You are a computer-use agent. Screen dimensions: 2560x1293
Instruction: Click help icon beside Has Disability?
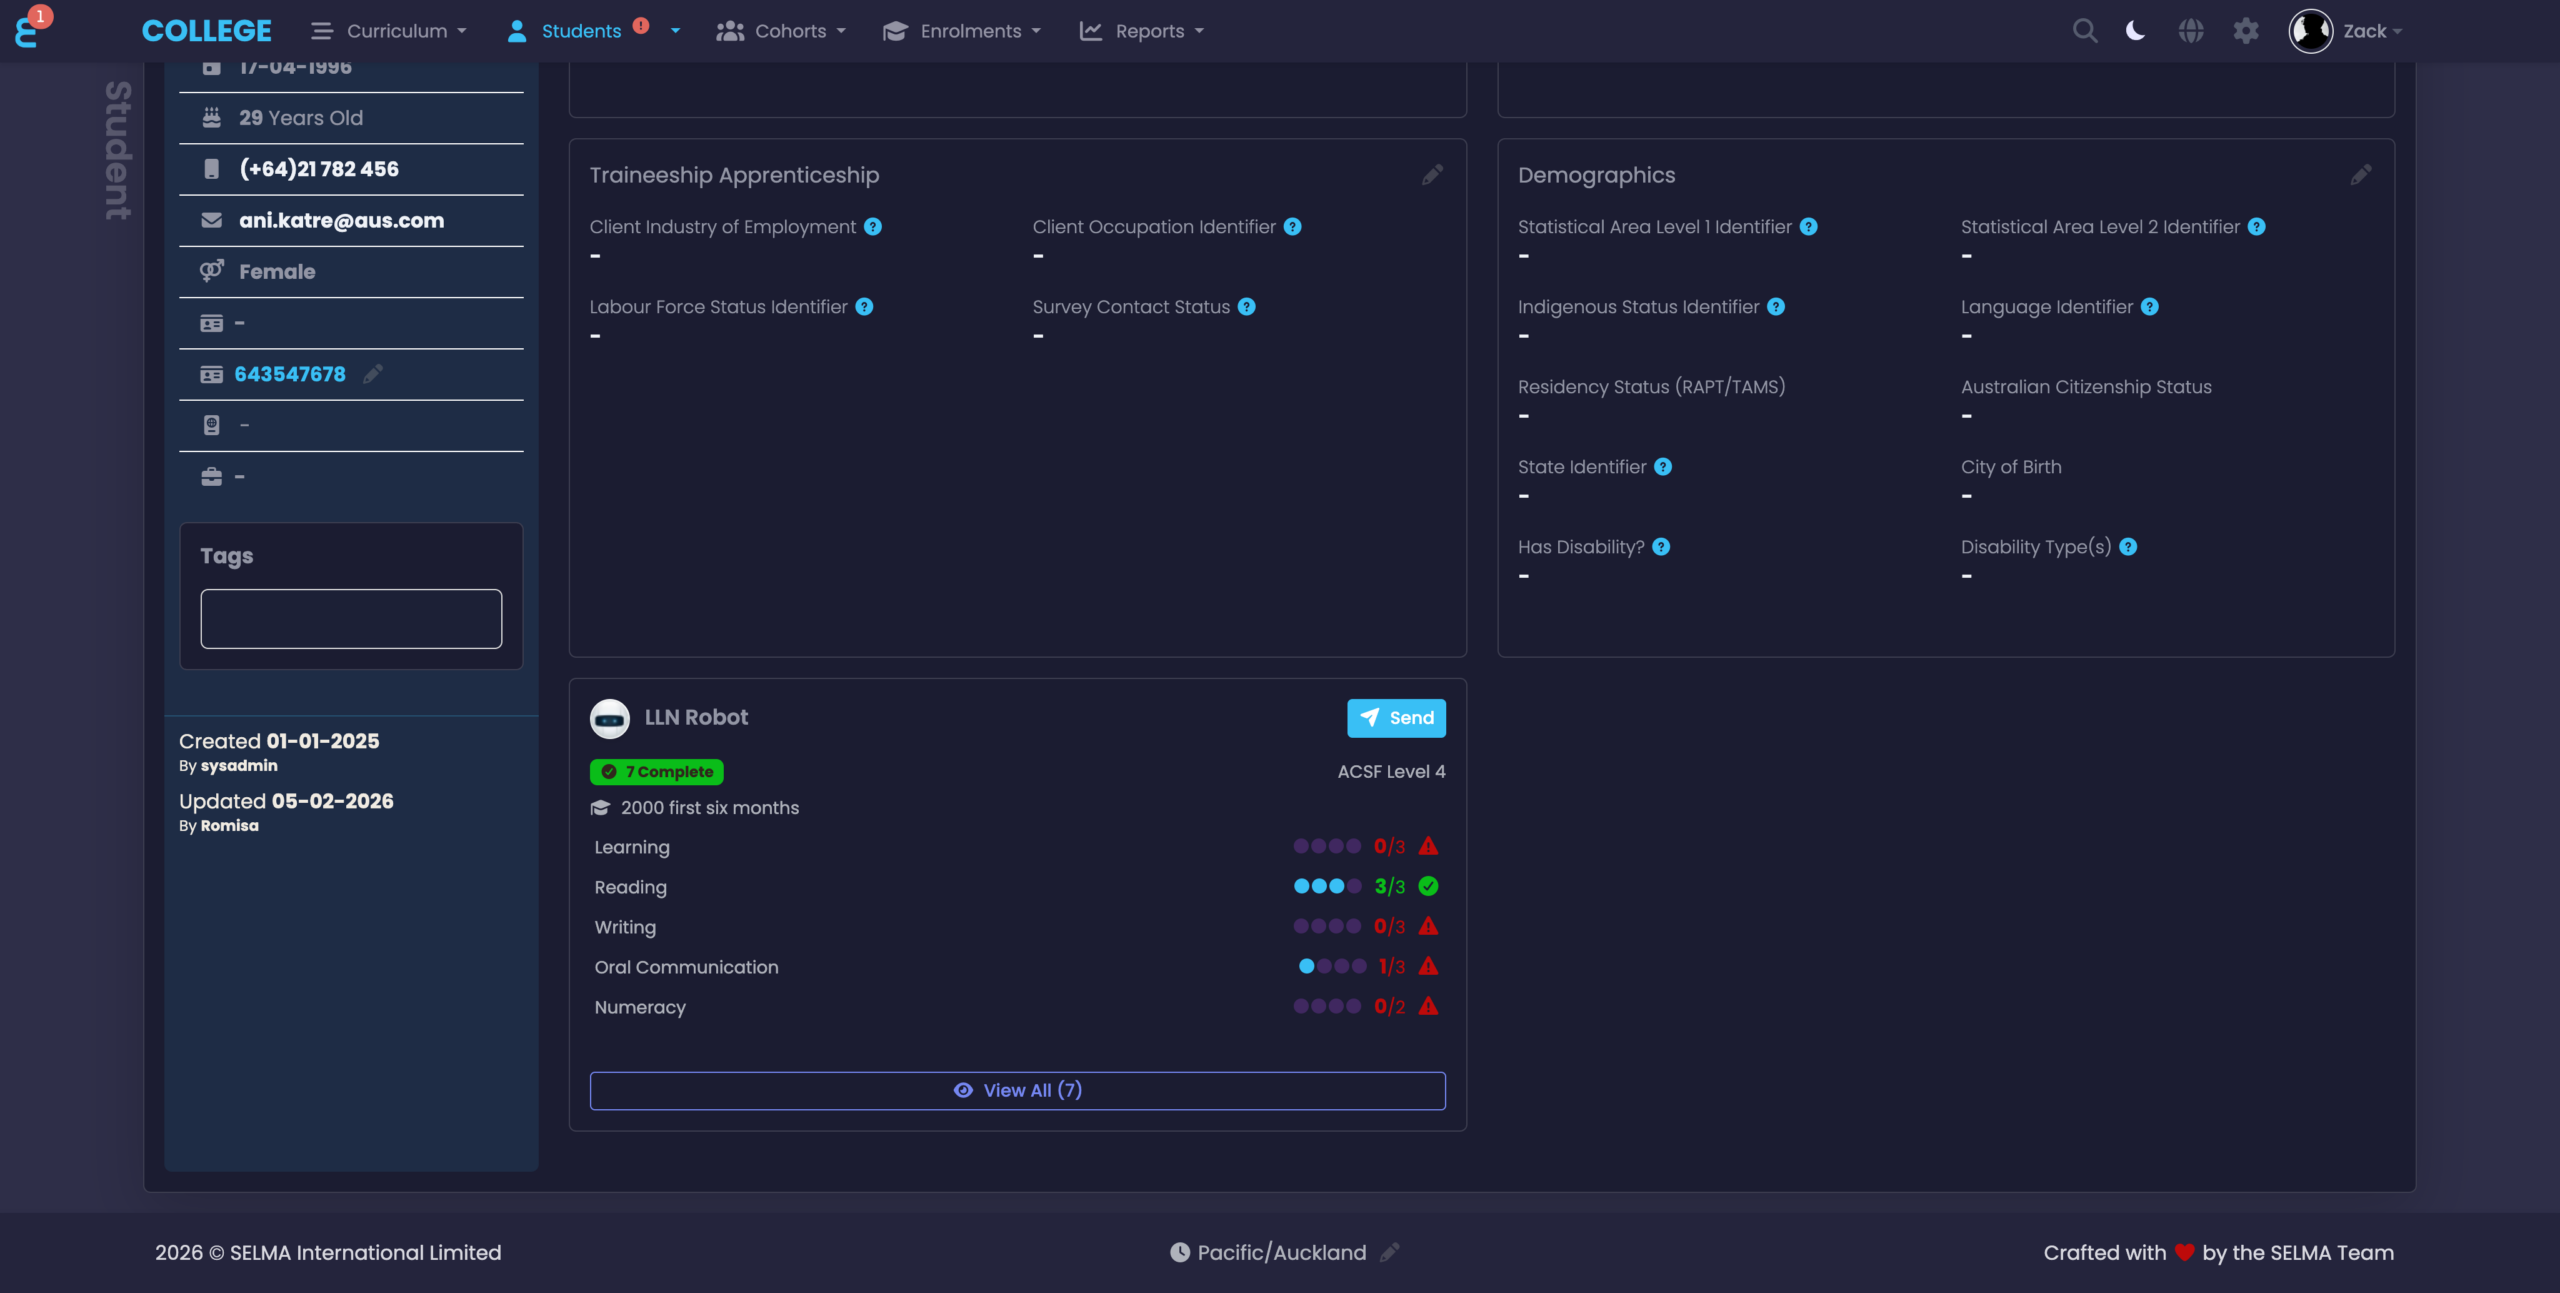pos(1661,547)
